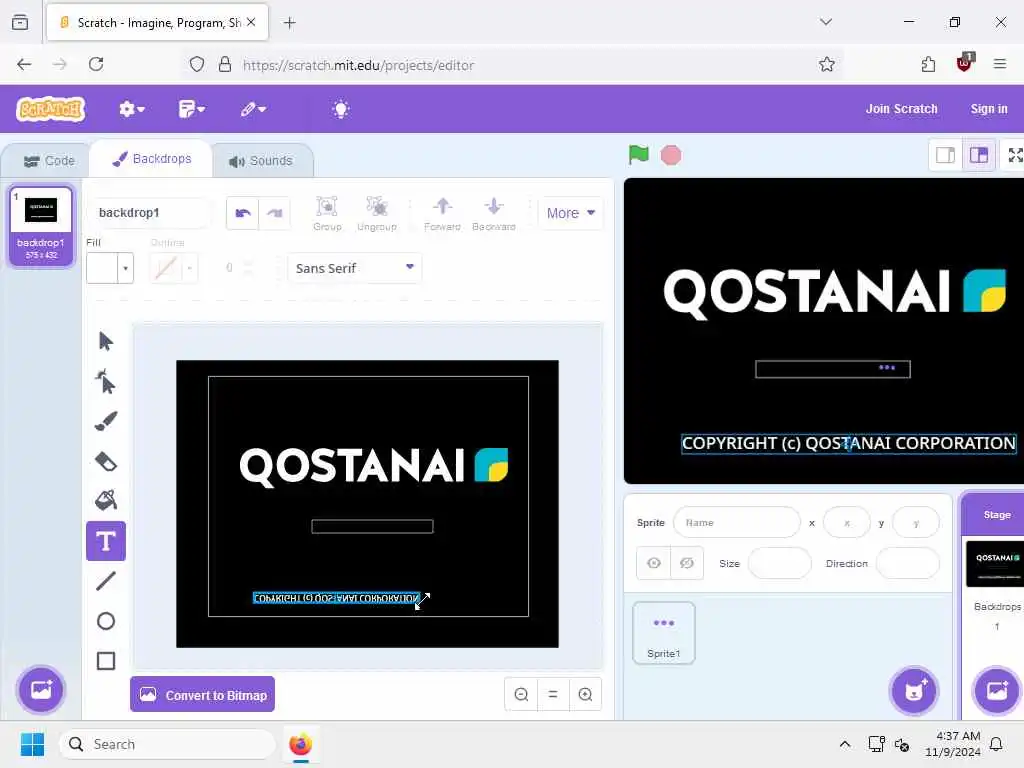Click the Scratch logo
This screenshot has height=768, width=1024.
pyautogui.click(x=51, y=109)
